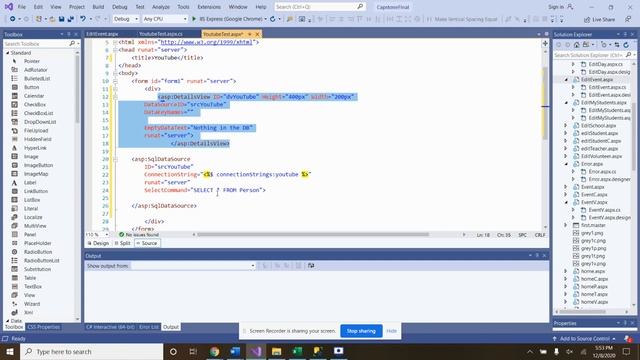Open the File menu
The height and width of the screenshot is (360, 640).
coord(22,7)
